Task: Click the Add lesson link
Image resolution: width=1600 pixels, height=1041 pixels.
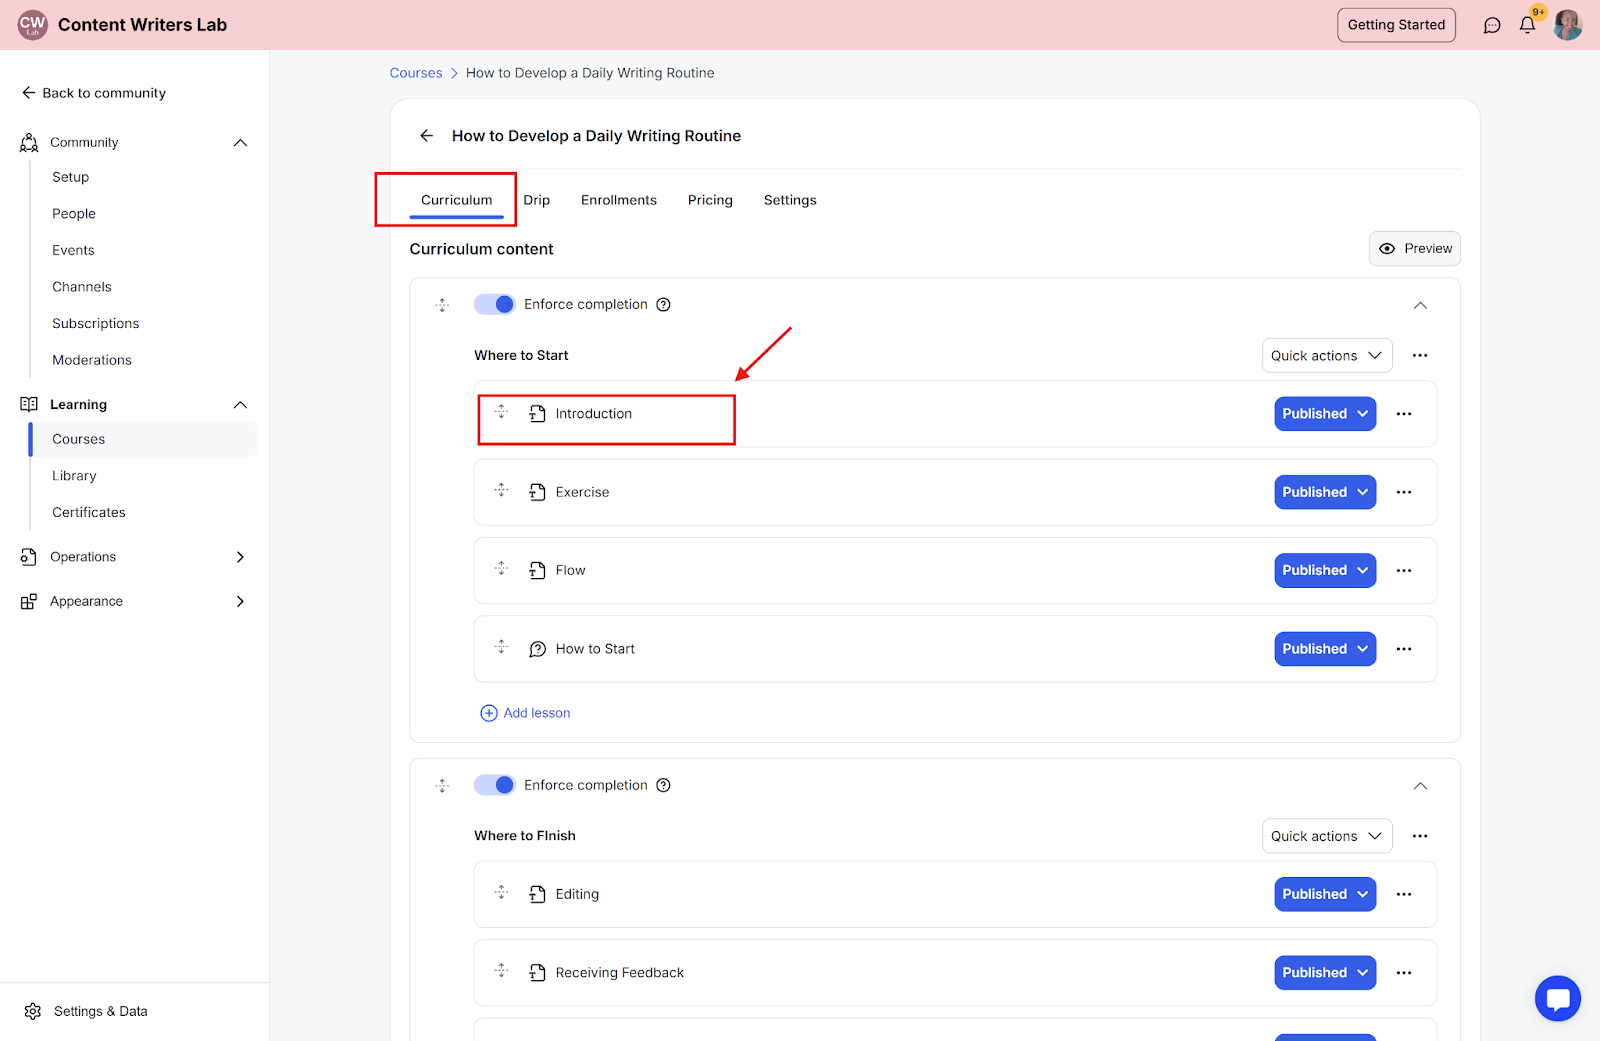Action: pos(526,713)
